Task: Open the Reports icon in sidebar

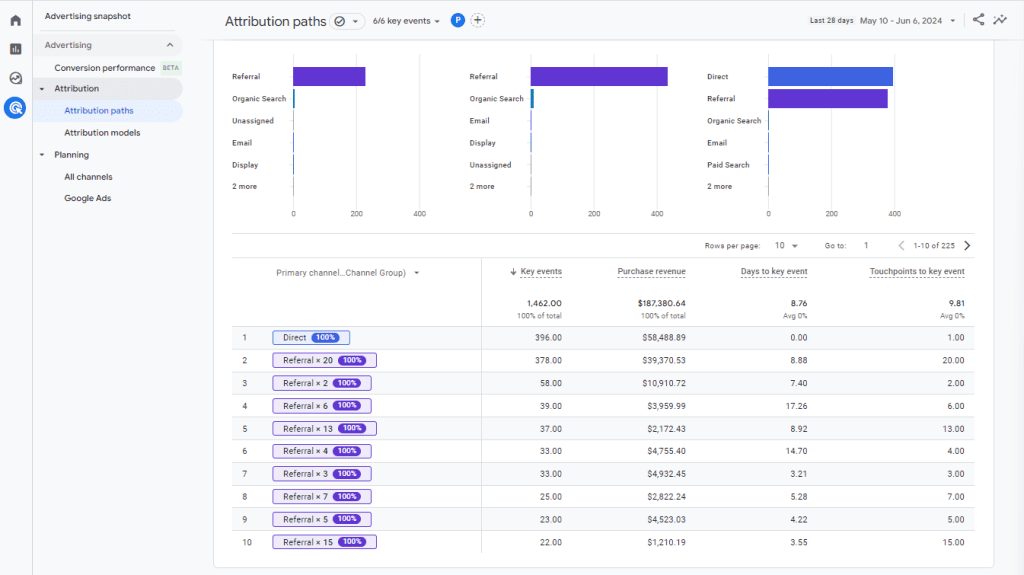Action: click(16, 49)
